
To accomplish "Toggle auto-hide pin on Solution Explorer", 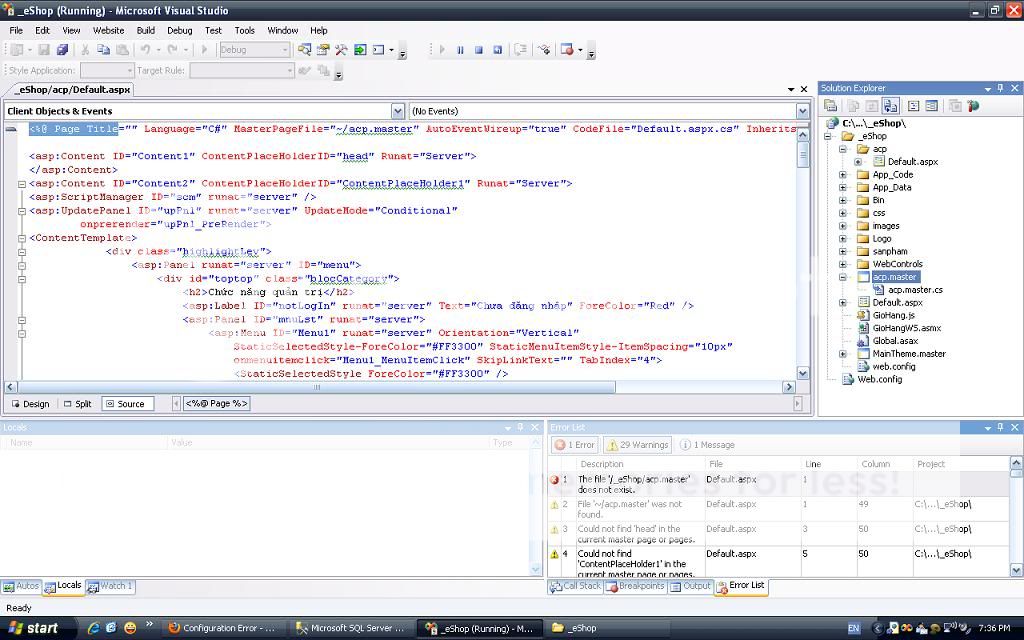I will (x=1000, y=88).
